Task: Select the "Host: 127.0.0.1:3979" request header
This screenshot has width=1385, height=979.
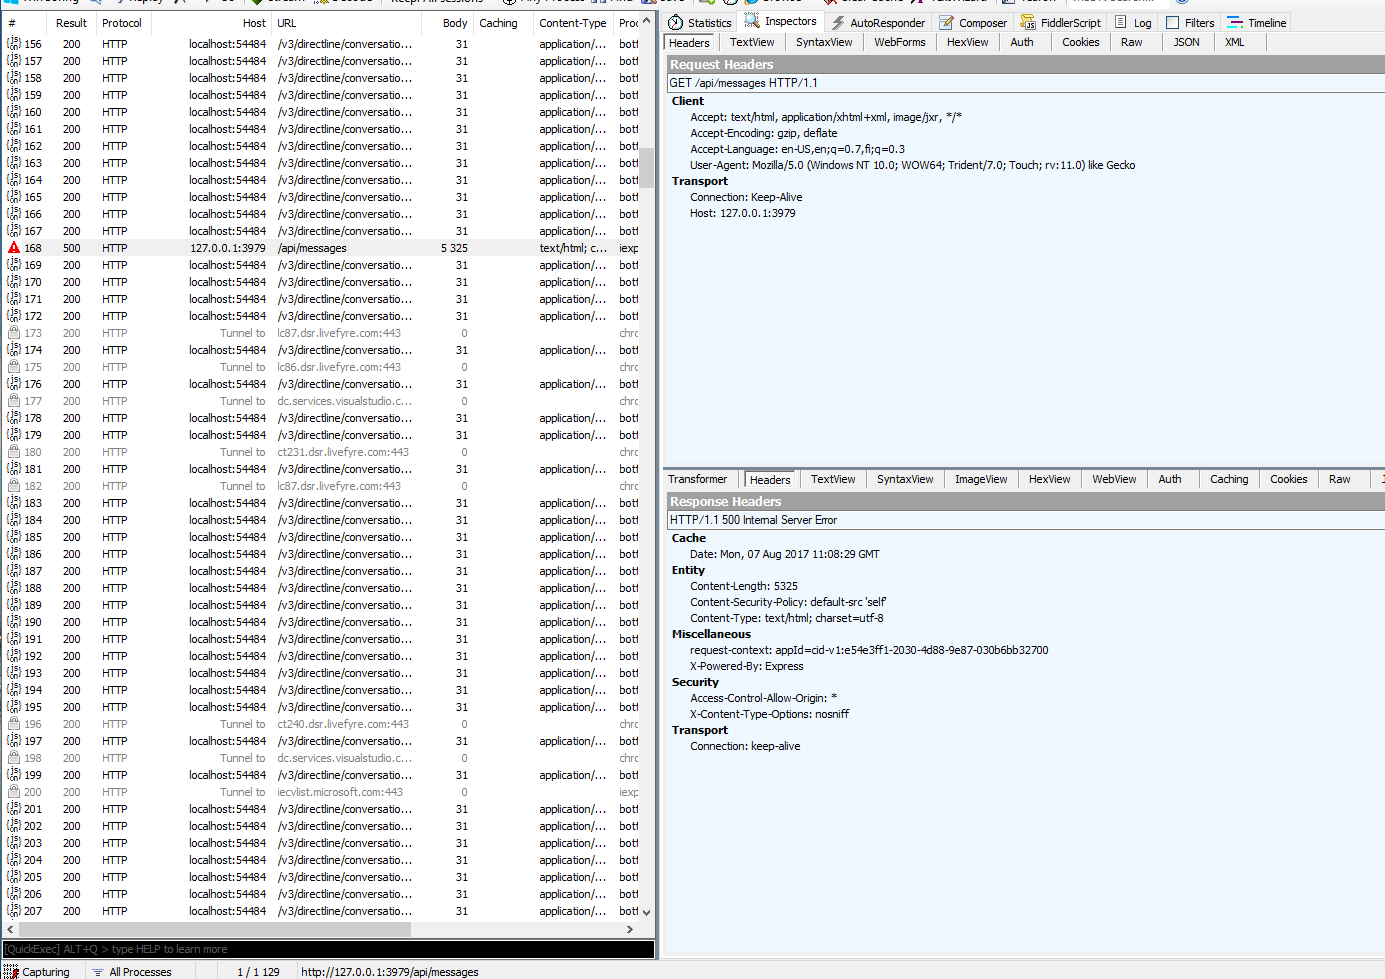Action: 743,213
